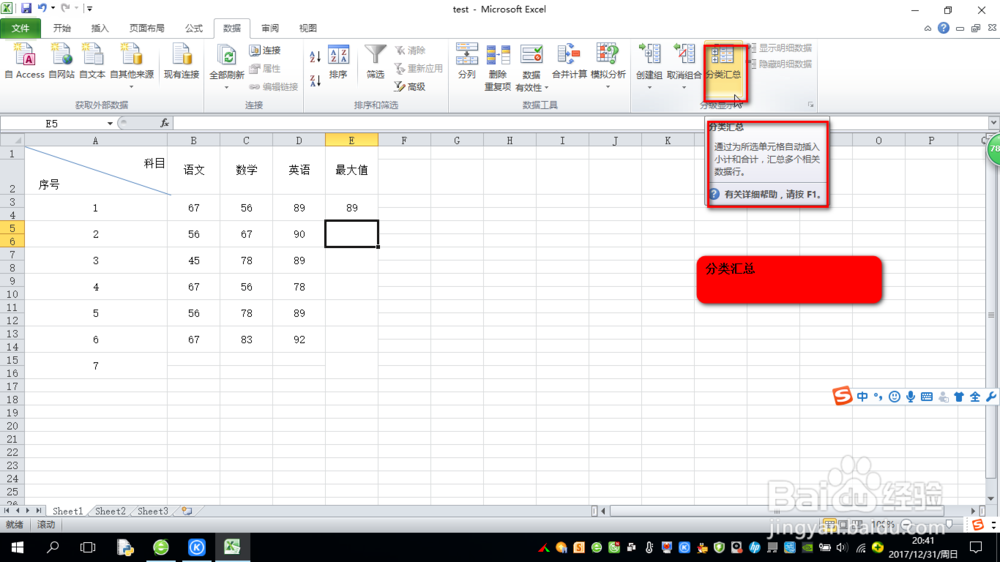The image size is (1000, 562).
Task: Click Remove Duplicates (删除重复项)
Action: tap(497, 67)
